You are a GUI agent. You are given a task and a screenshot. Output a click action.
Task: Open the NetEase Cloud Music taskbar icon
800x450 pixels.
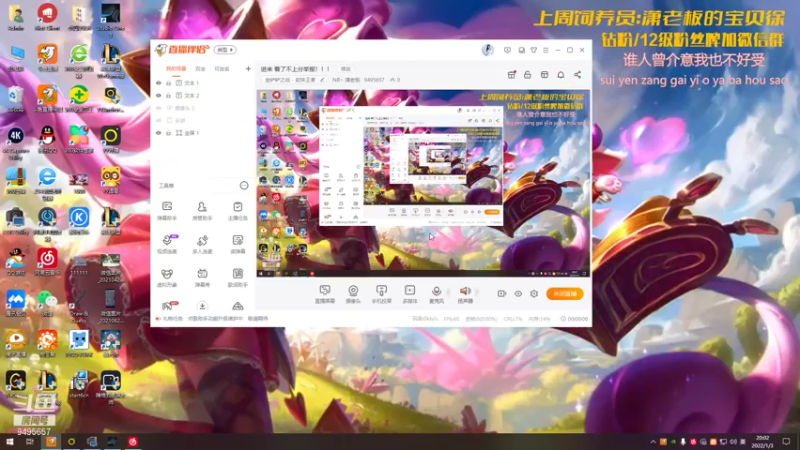click(x=133, y=442)
